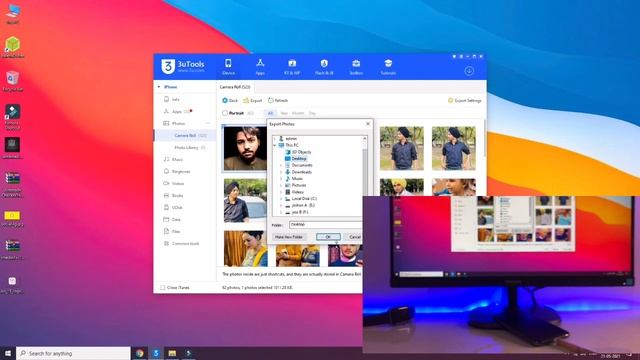Click the Folder name input field
The height and width of the screenshot is (360, 640).
point(325,224)
